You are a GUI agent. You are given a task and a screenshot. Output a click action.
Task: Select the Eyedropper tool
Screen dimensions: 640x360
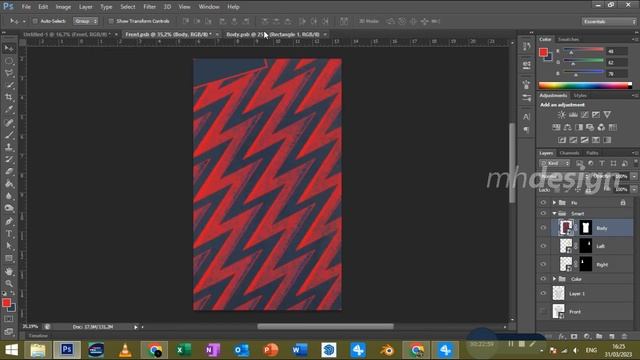pos(9,110)
